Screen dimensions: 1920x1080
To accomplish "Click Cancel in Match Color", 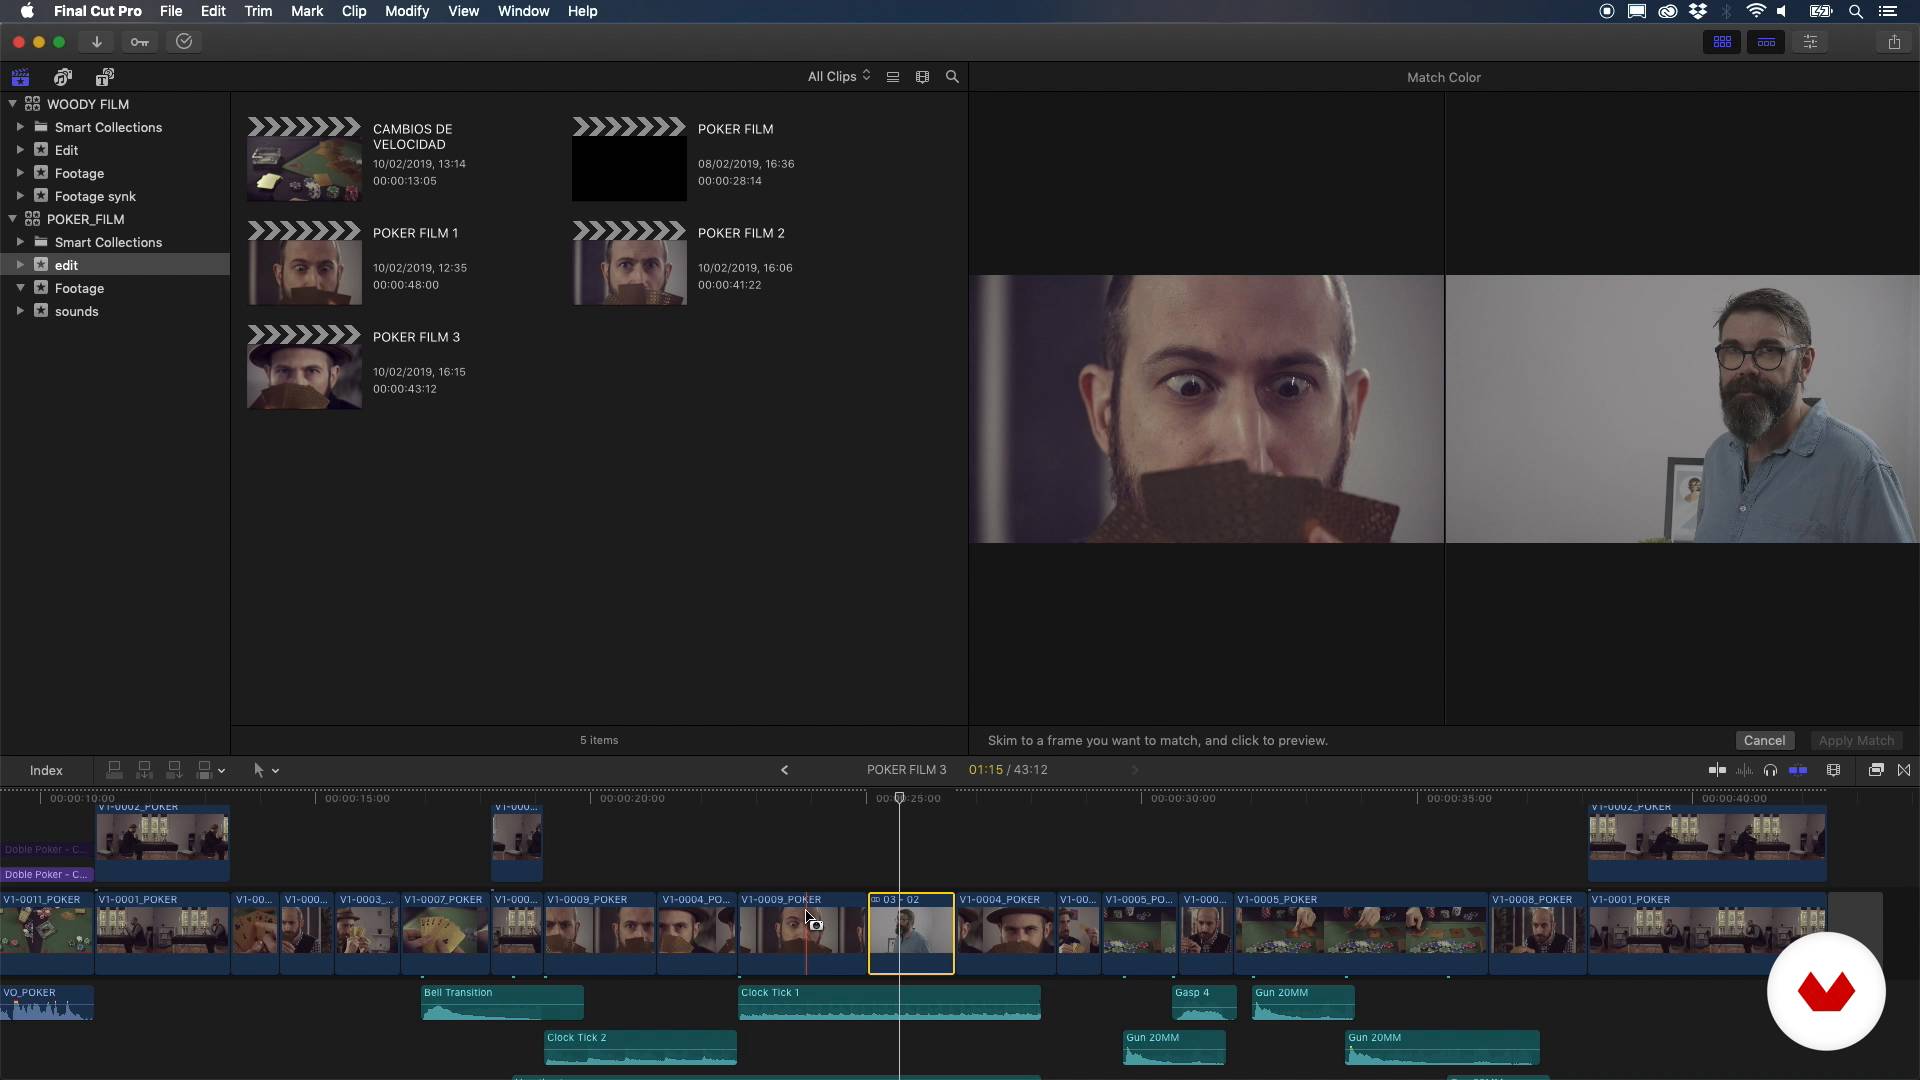I will click(1764, 741).
